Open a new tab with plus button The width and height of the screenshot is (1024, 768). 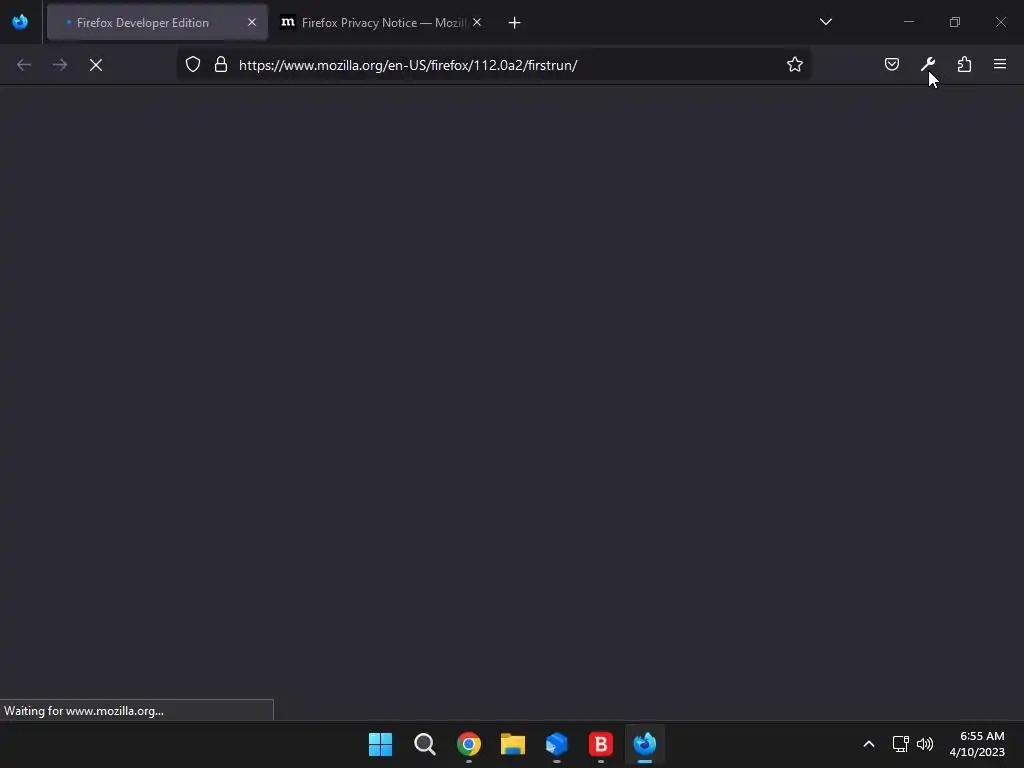pyautogui.click(x=515, y=23)
